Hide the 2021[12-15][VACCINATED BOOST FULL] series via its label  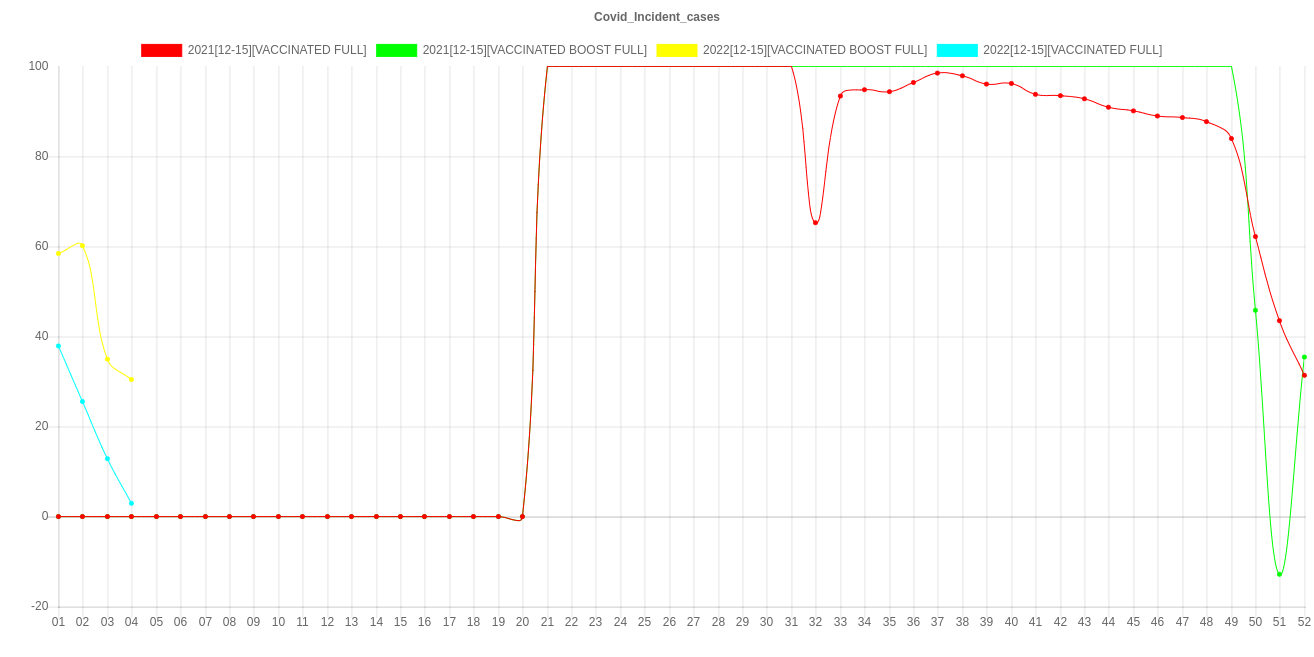coord(534,50)
